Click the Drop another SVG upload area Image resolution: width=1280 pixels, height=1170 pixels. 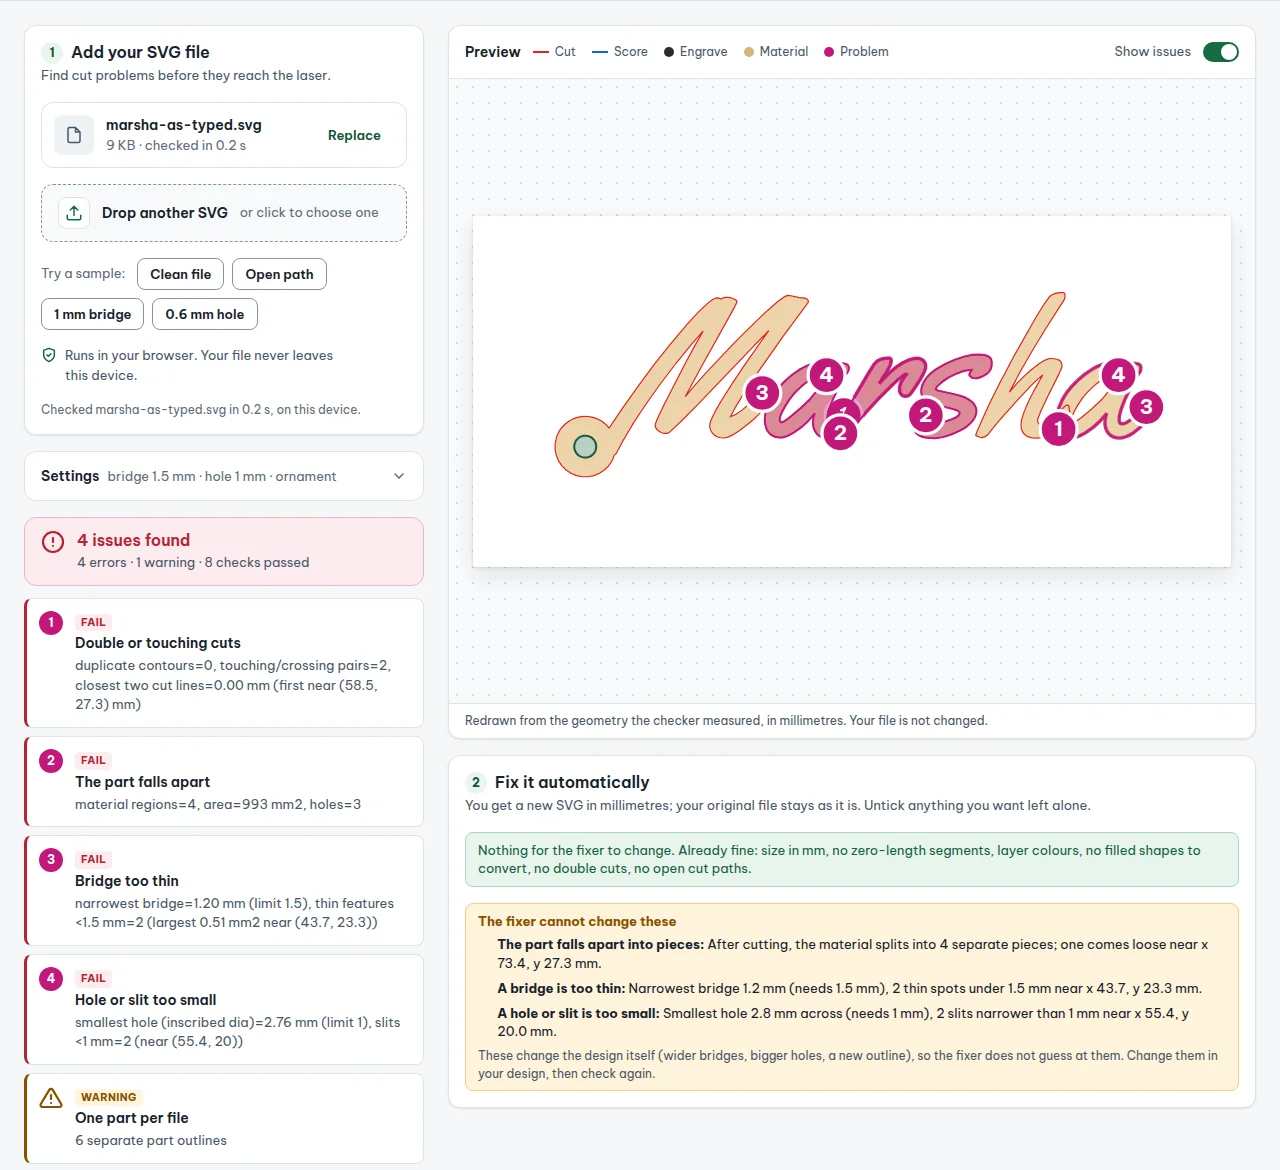224,213
